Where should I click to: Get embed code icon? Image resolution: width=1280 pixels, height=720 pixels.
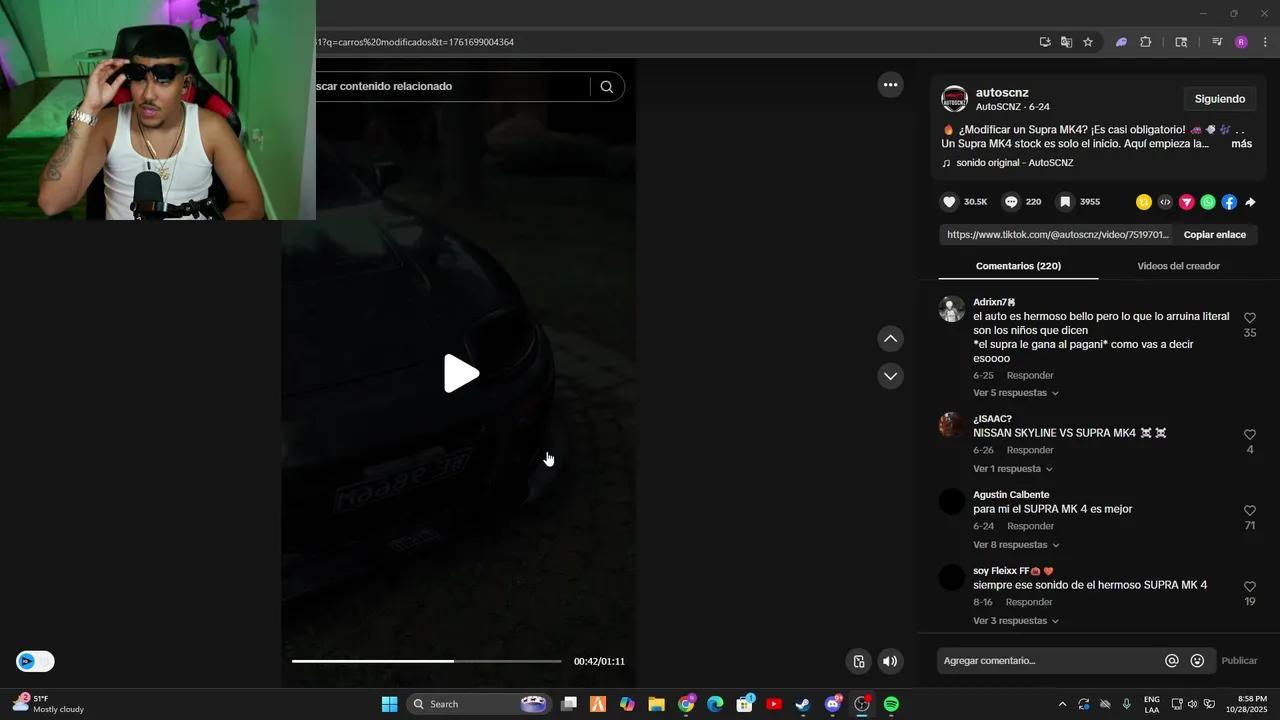coord(1165,202)
